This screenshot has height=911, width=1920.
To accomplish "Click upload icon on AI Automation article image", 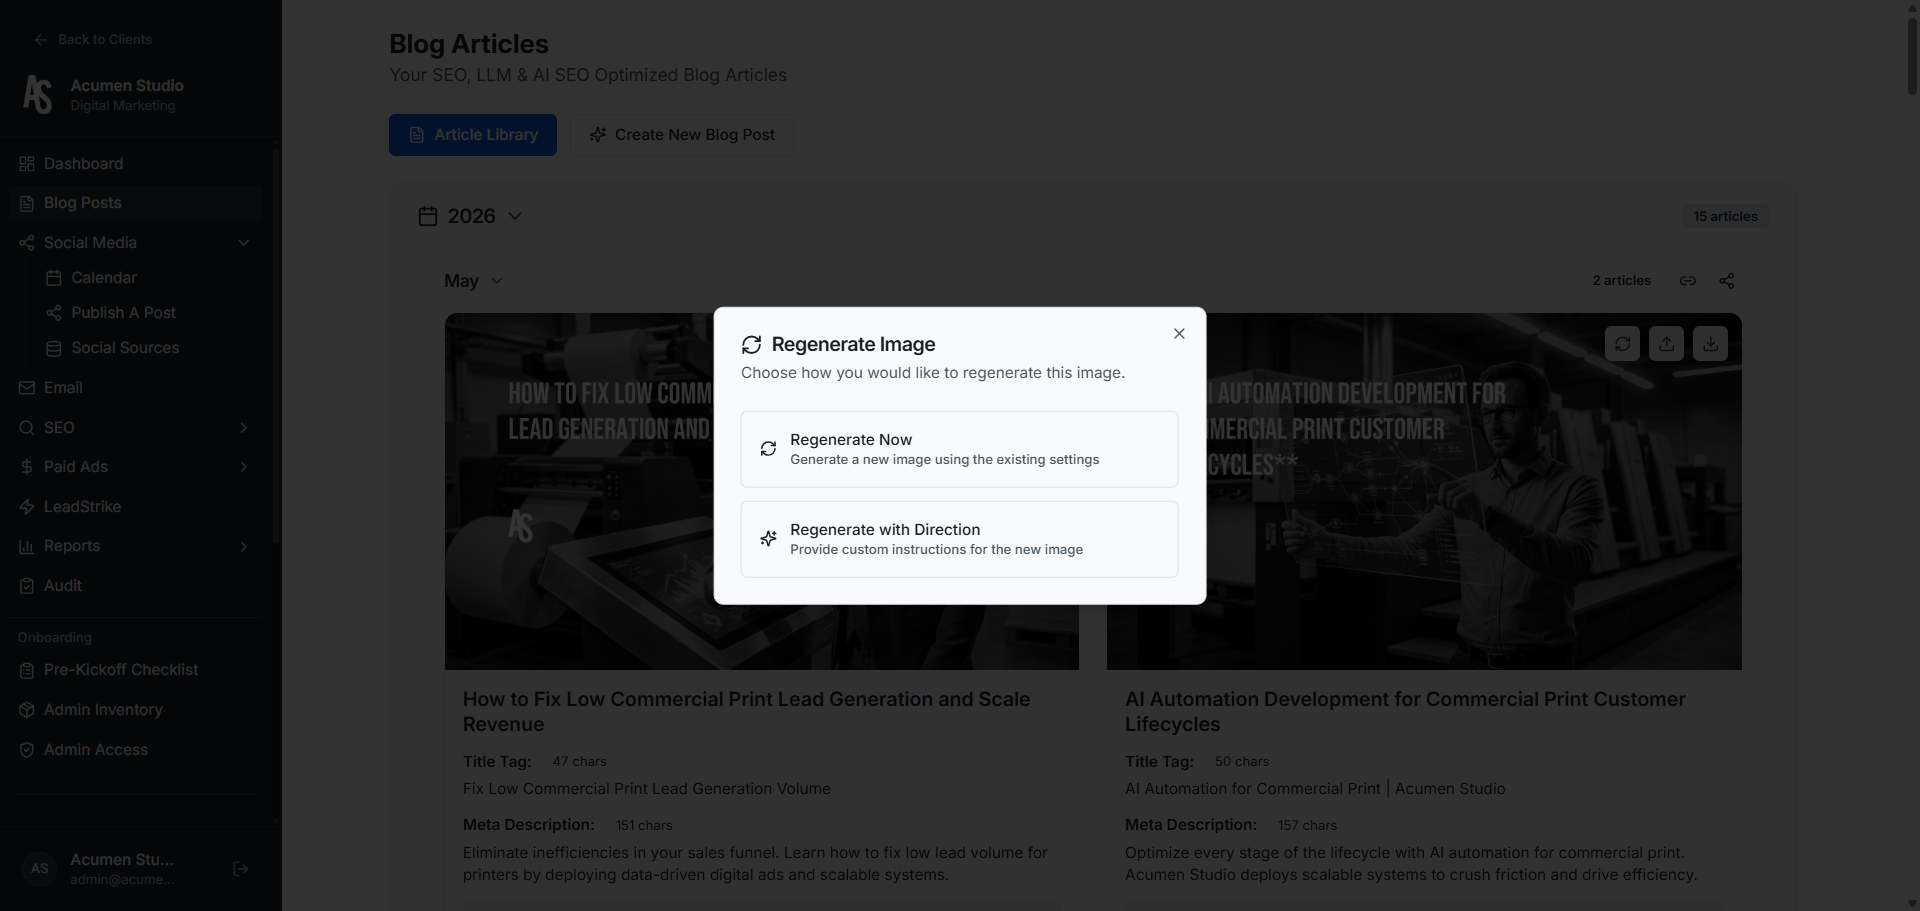I will [1666, 344].
